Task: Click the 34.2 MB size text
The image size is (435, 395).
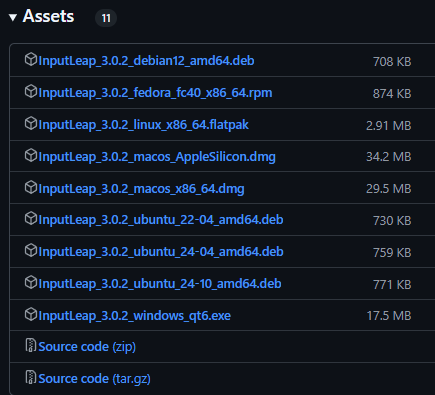Action: click(389, 157)
